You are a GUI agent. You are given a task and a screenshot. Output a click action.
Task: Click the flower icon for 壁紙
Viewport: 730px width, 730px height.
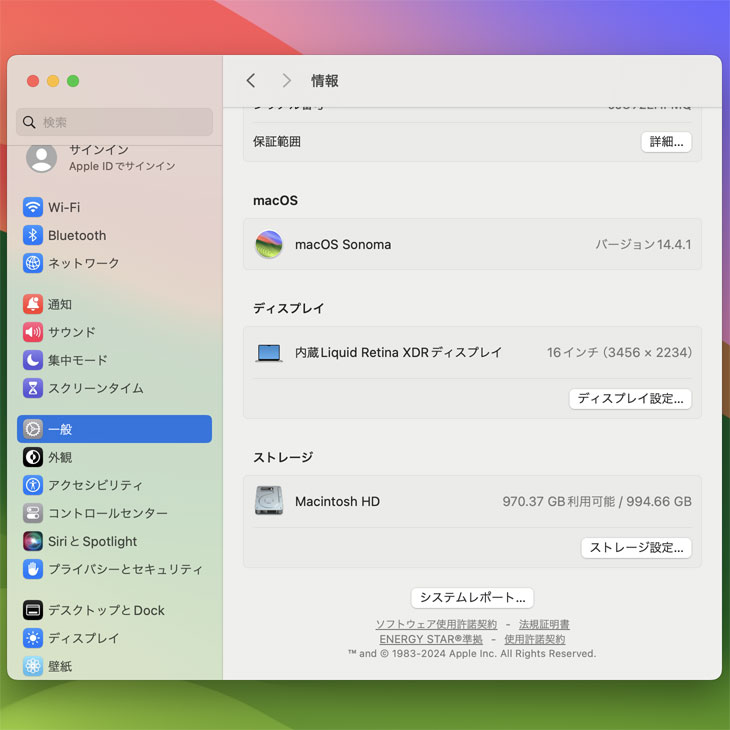[x=33, y=666]
